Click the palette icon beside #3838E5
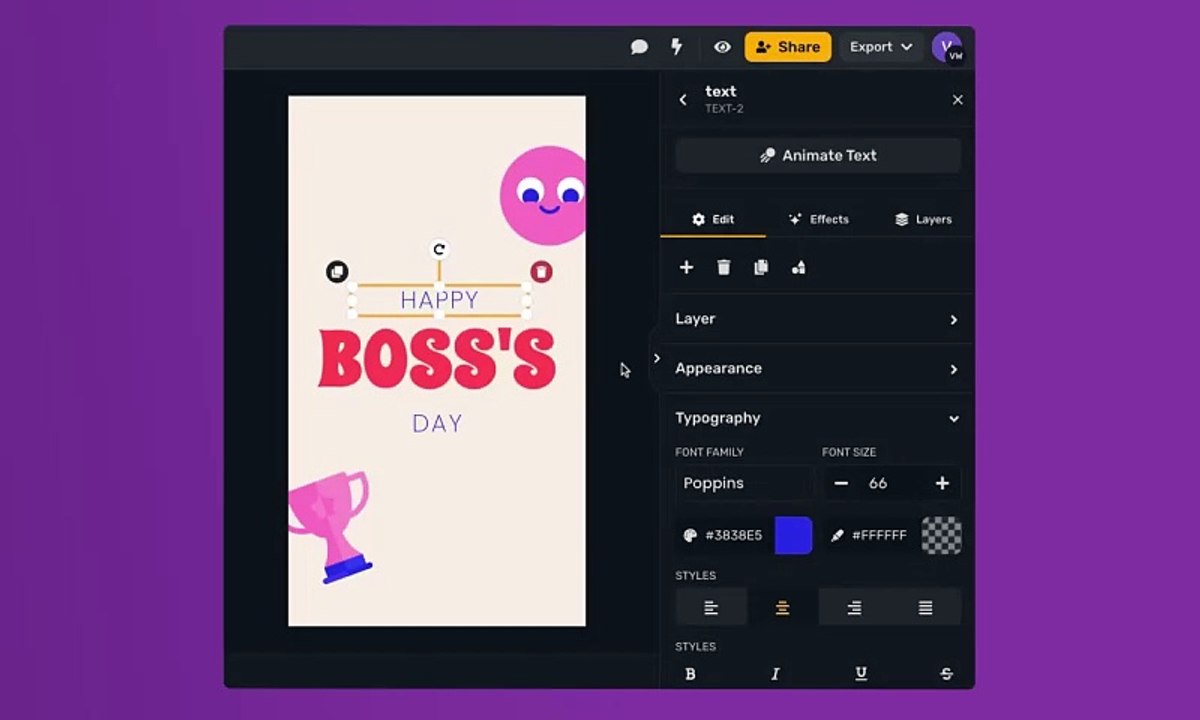1200x720 pixels. click(x=689, y=536)
